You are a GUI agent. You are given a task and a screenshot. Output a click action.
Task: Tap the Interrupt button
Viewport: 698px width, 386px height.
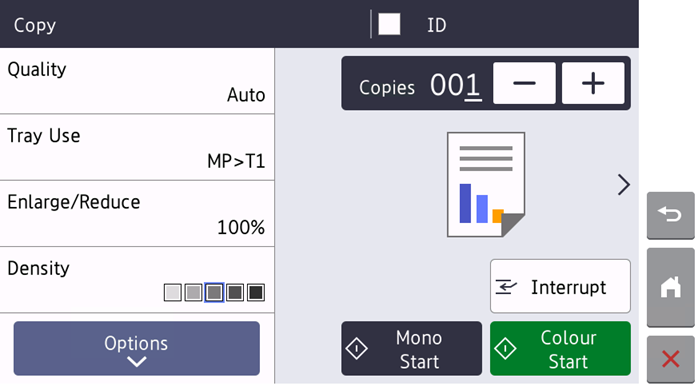pyautogui.click(x=560, y=286)
